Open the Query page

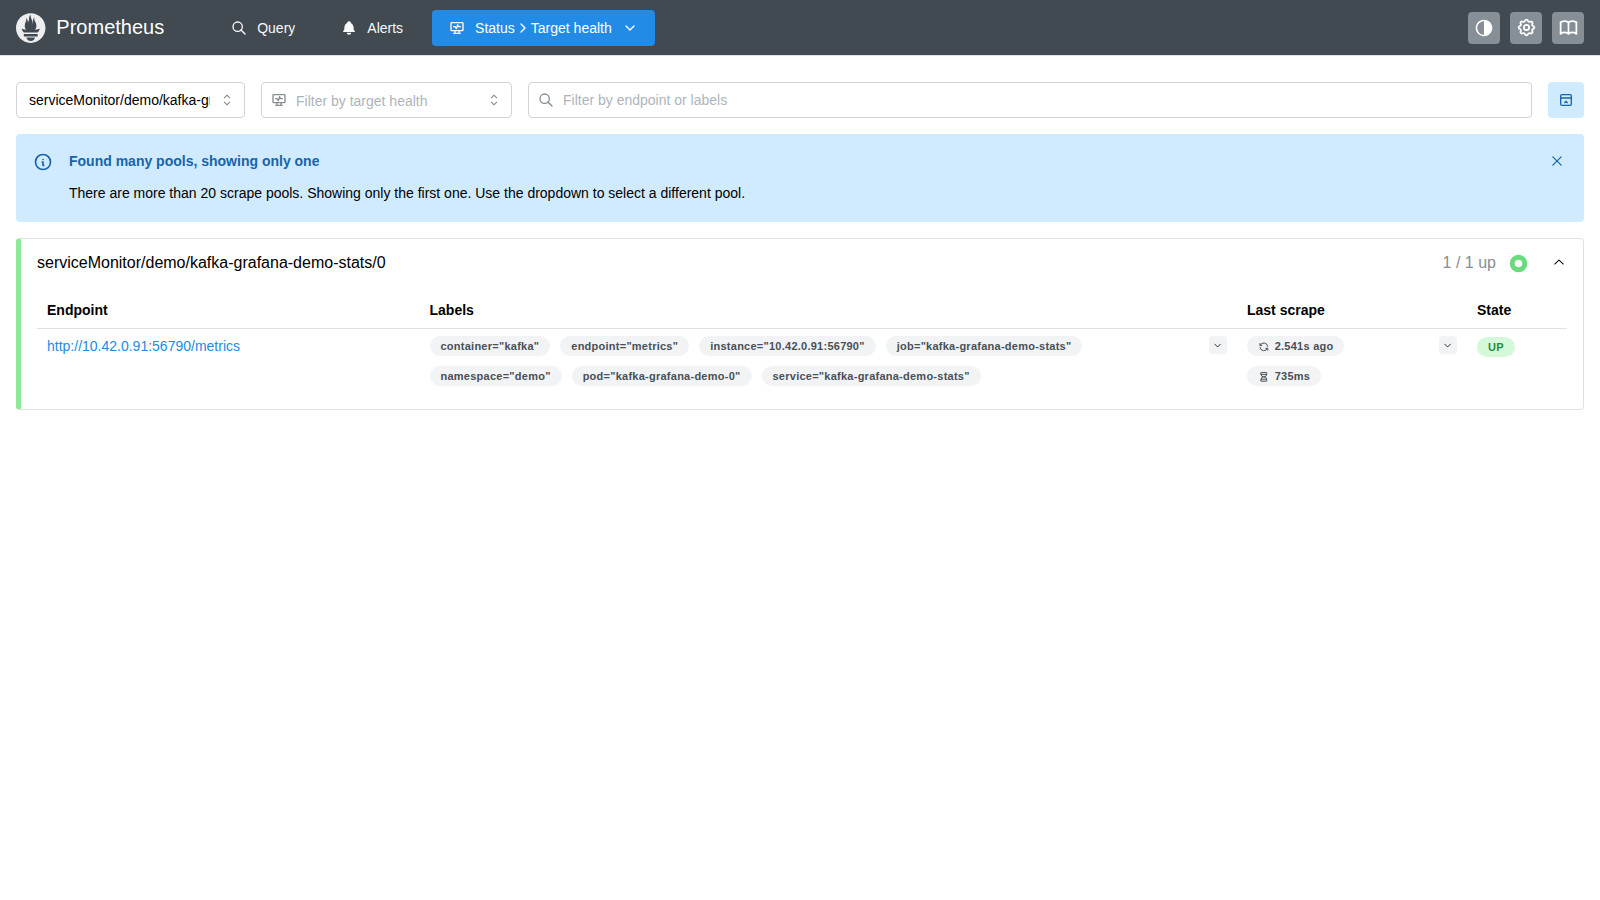(x=264, y=28)
